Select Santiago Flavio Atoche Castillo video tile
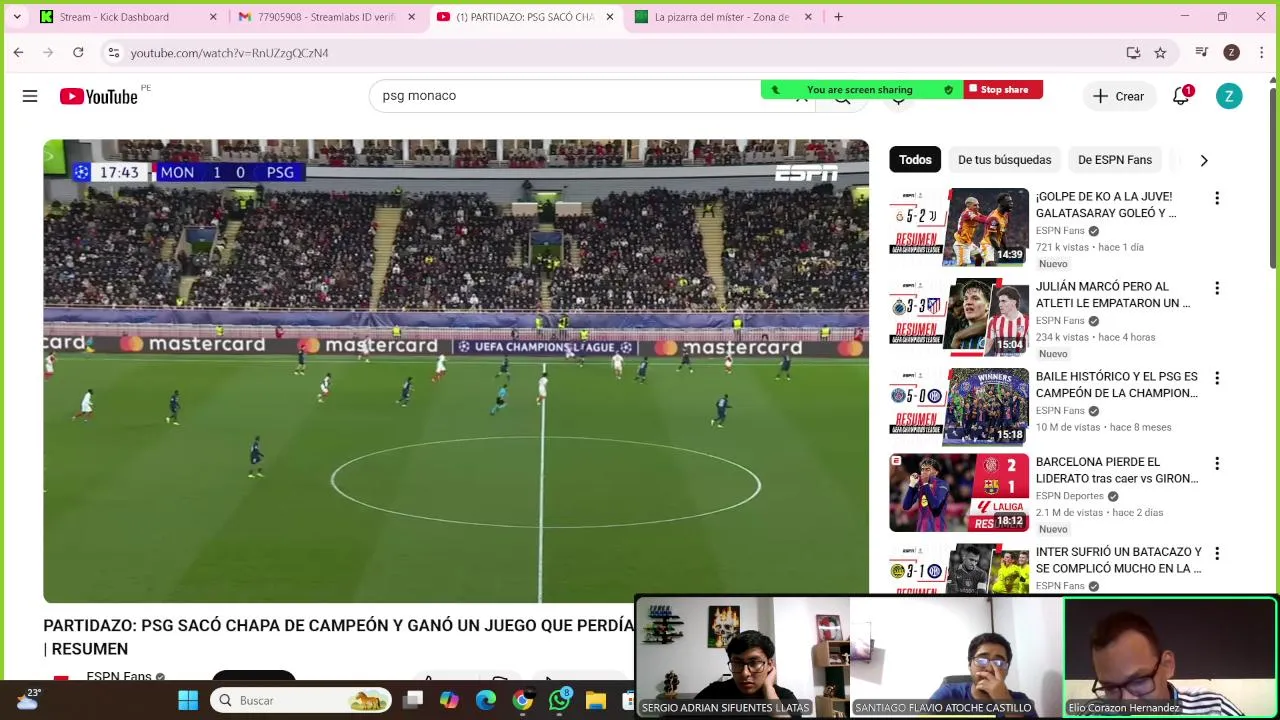This screenshot has width=1280, height=720. (x=957, y=657)
